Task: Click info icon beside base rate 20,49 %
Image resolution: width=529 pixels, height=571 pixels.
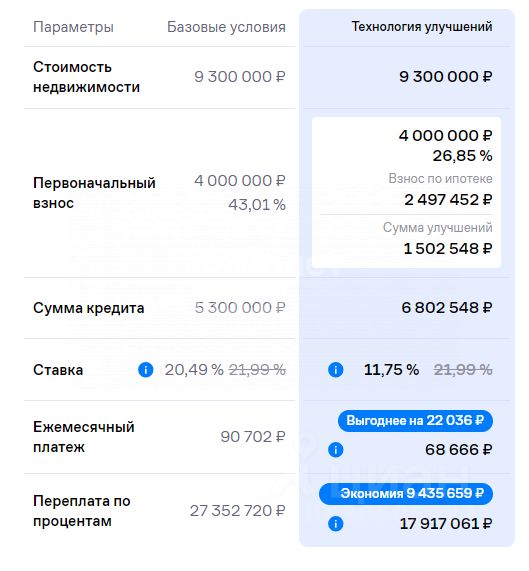Action: [x=146, y=370]
